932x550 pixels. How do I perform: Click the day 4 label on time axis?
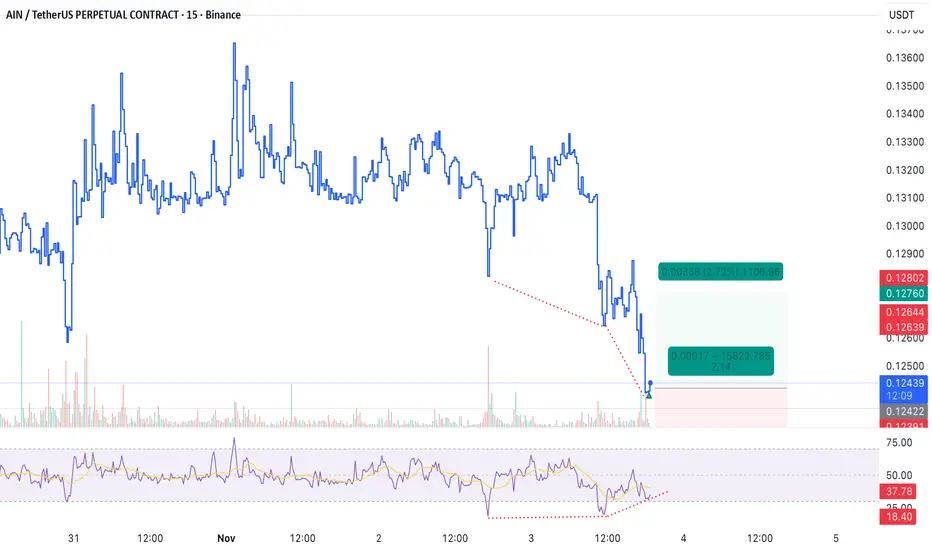coord(684,538)
